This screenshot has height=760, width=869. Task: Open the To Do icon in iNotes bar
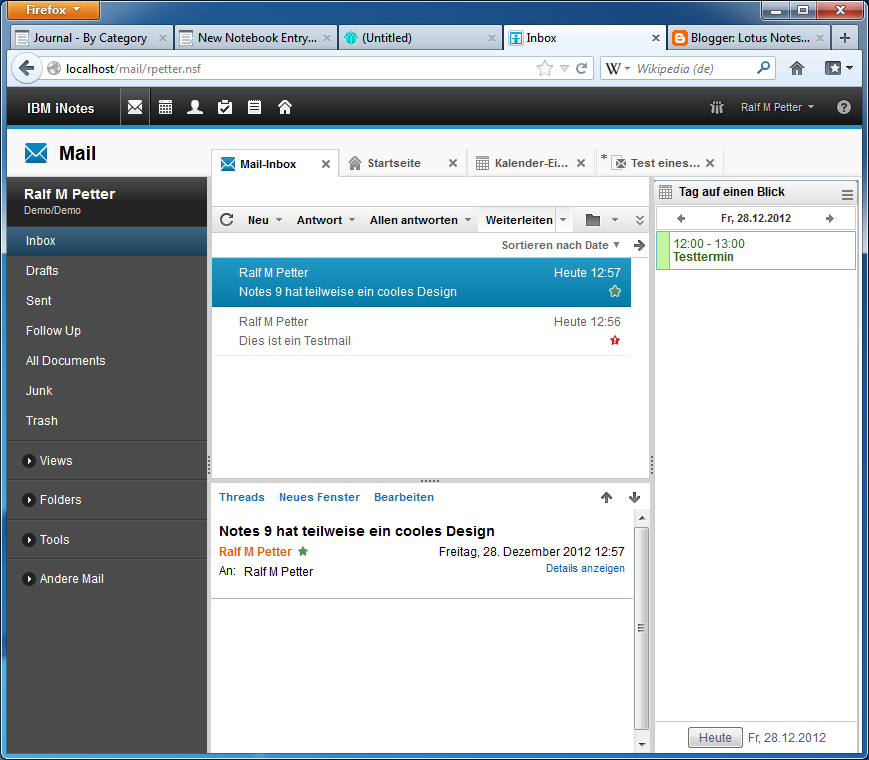pyautogui.click(x=225, y=107)
